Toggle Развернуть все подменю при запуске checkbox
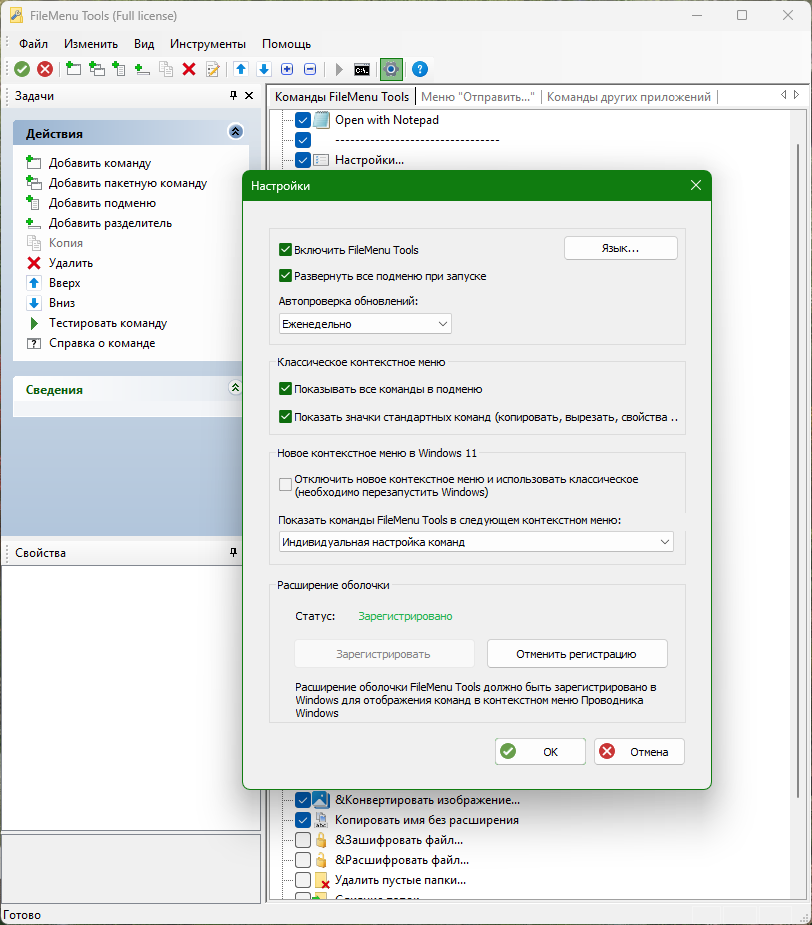 click(x=285, y=275)
